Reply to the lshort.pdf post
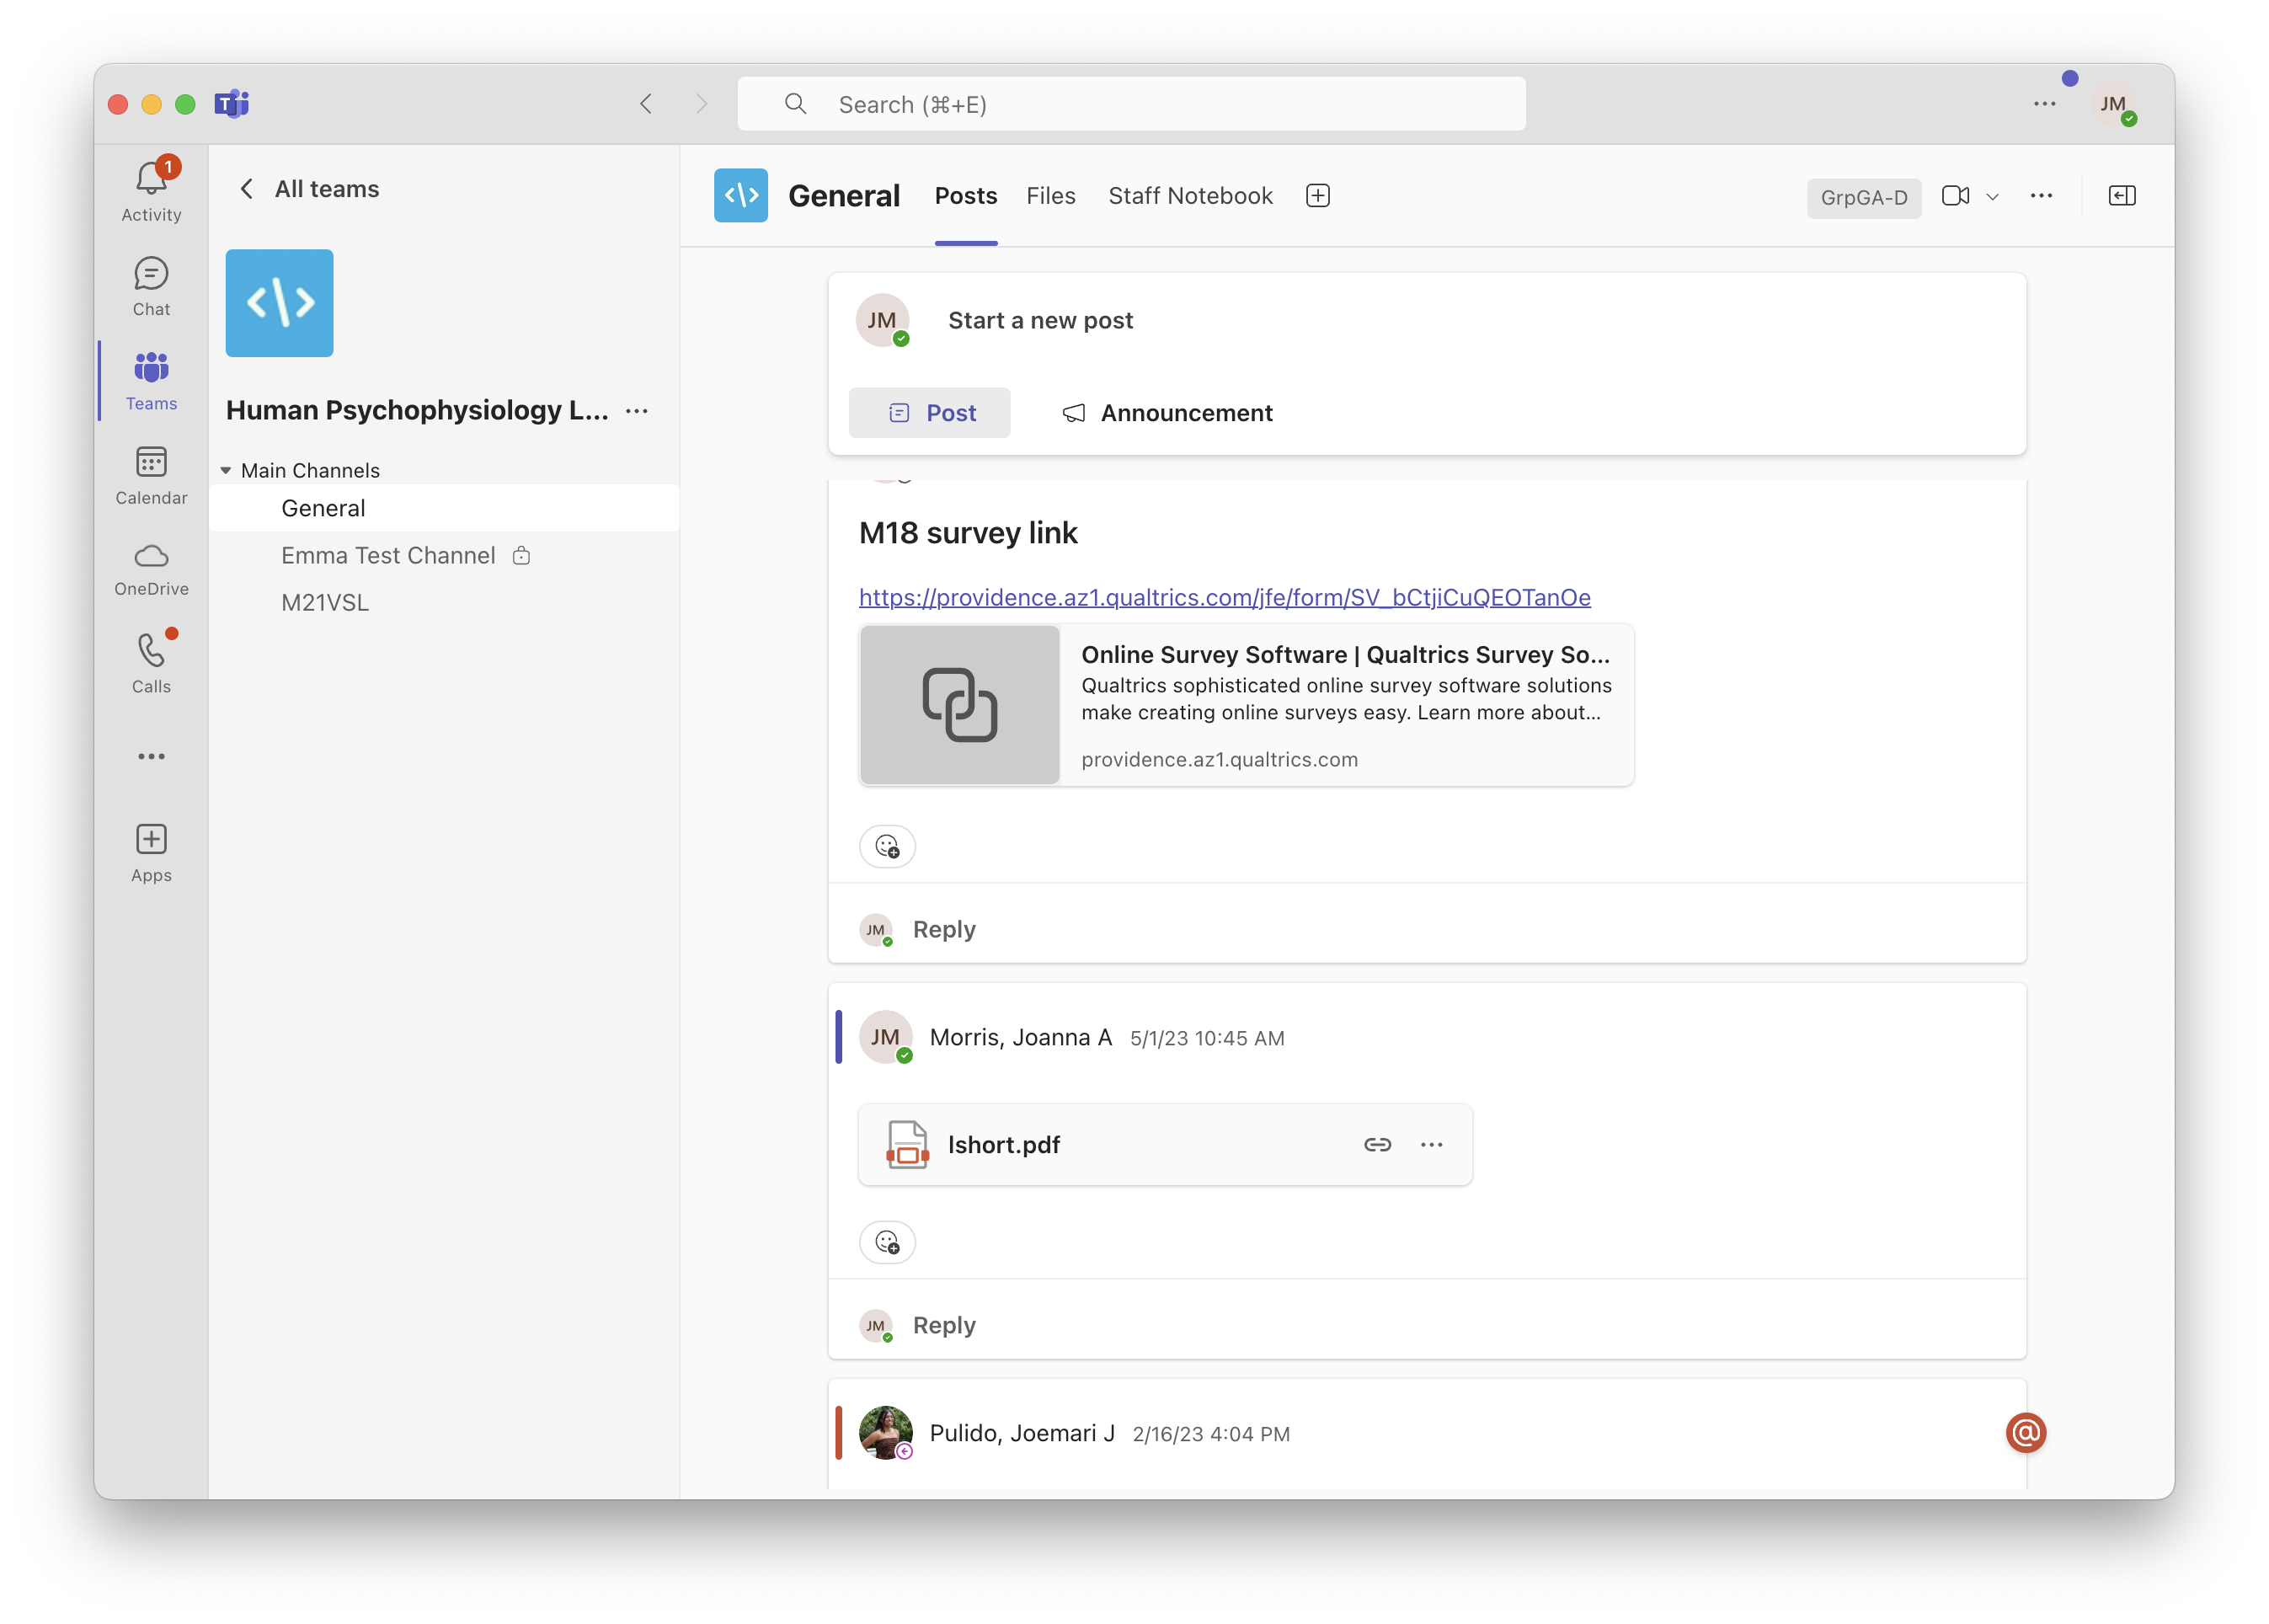 click(943, 1325)
